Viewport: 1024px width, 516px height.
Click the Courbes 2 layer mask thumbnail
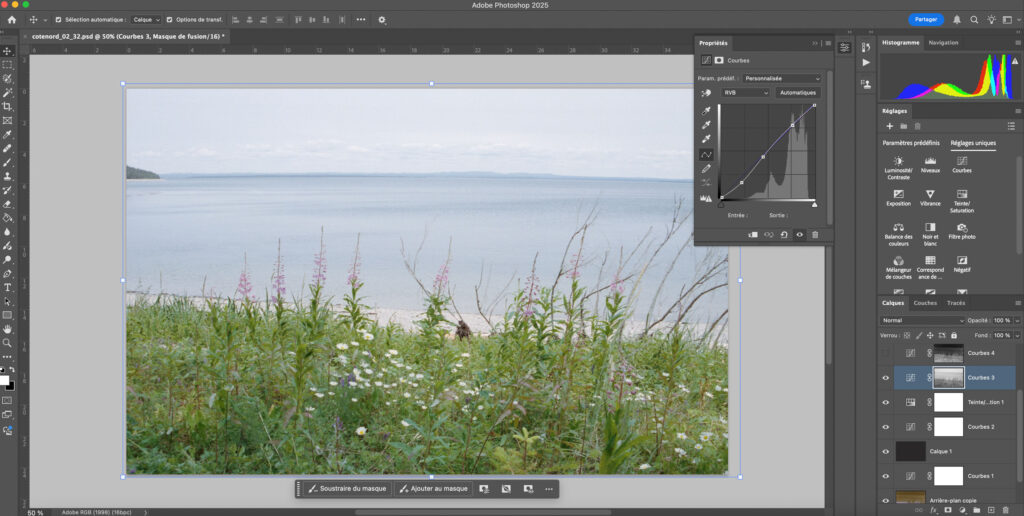tap(948, 427)
